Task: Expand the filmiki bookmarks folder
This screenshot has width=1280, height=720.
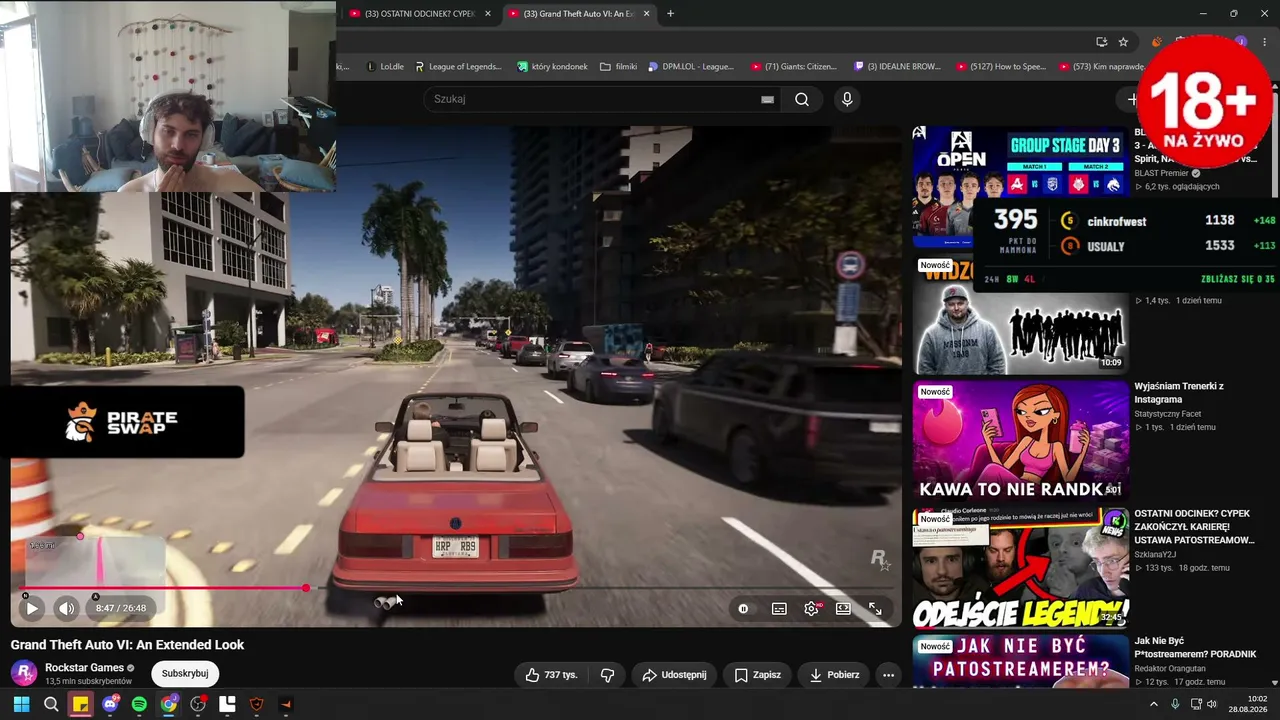Action: tap(618, 67)
